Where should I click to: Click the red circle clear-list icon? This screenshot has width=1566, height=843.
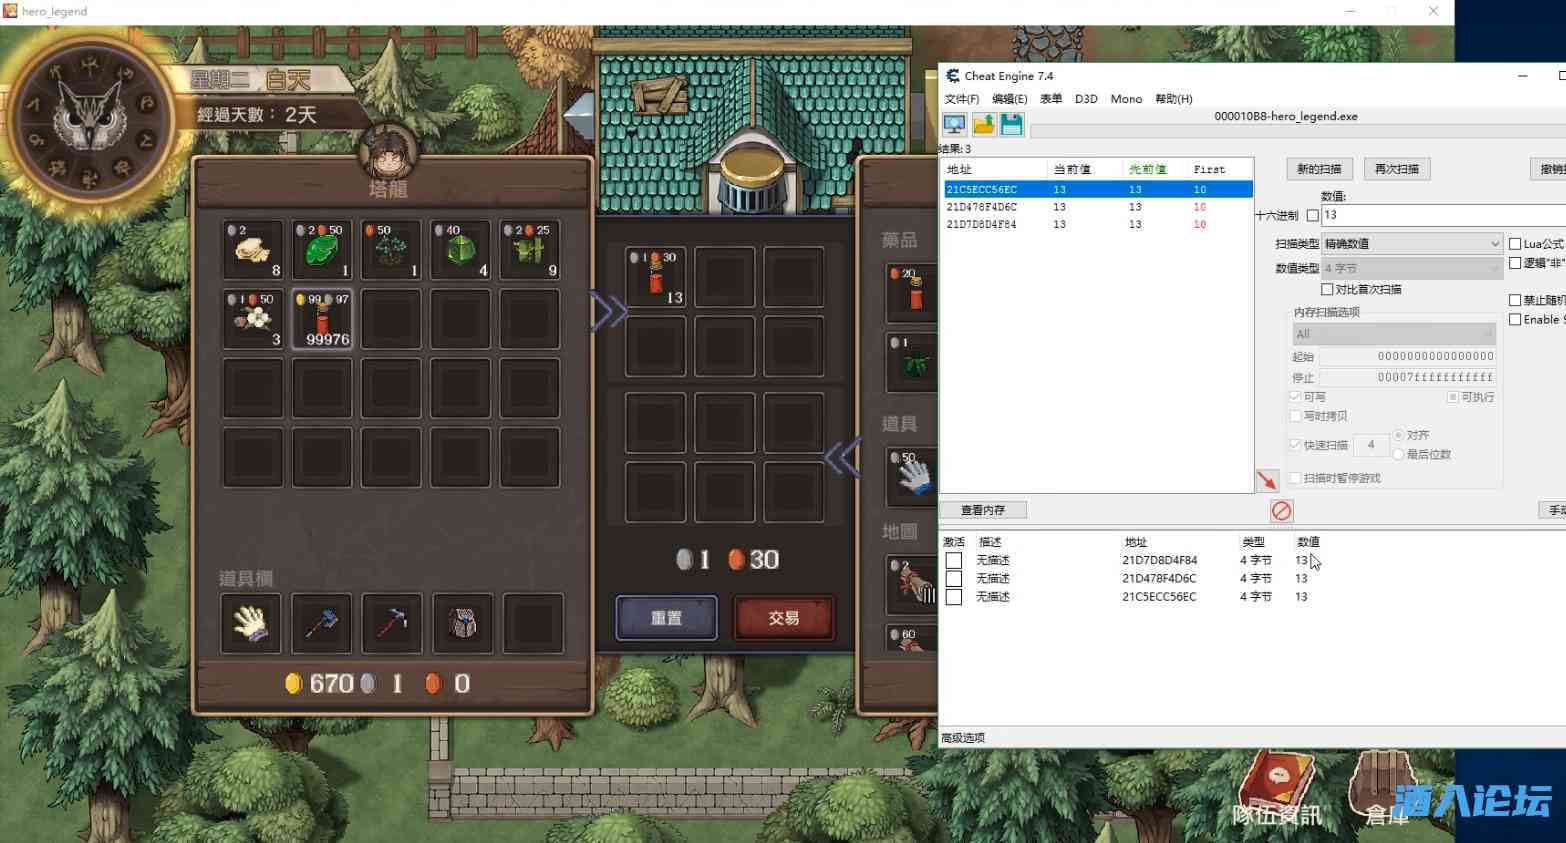coord(1281,511)
